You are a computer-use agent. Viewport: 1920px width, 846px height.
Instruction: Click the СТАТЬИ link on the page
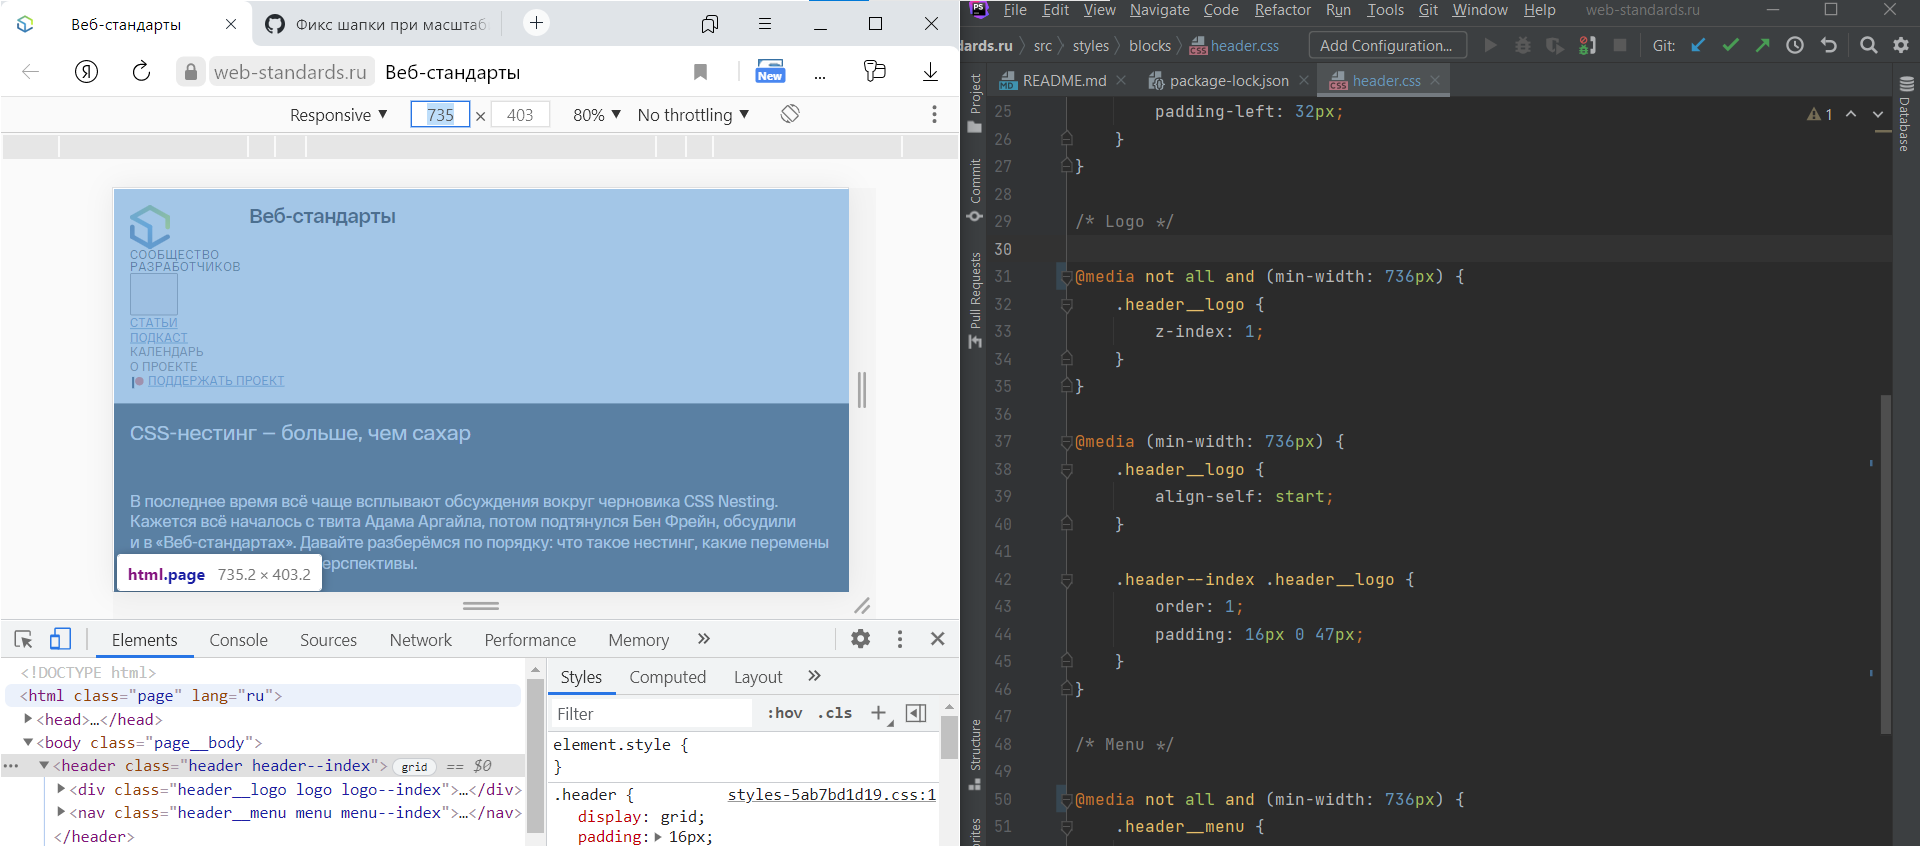pos(153,323)
